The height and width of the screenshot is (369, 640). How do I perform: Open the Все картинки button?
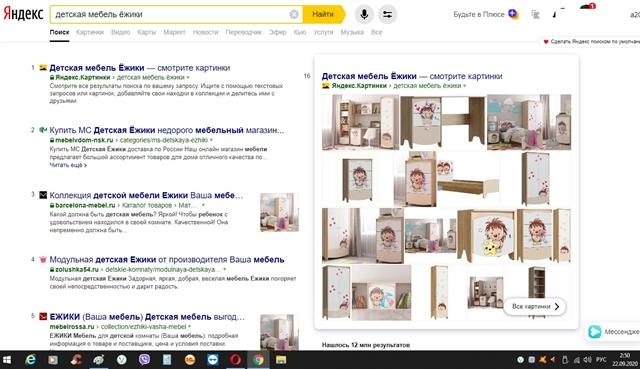pyautogui.click(x=535, y=306)
